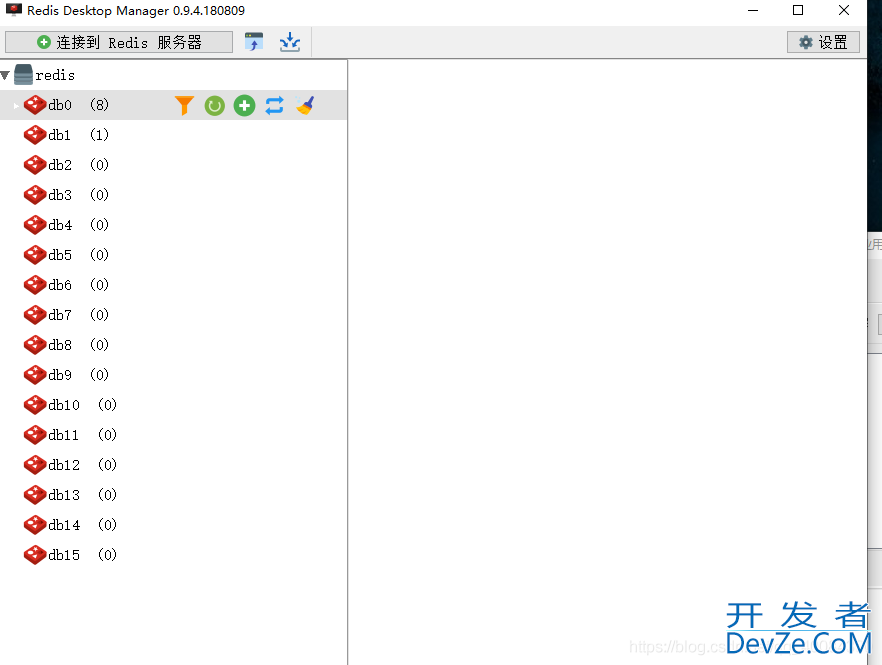Select the db10 database row
Viewport: 882px width, 665px height.
tap(173, 405)
